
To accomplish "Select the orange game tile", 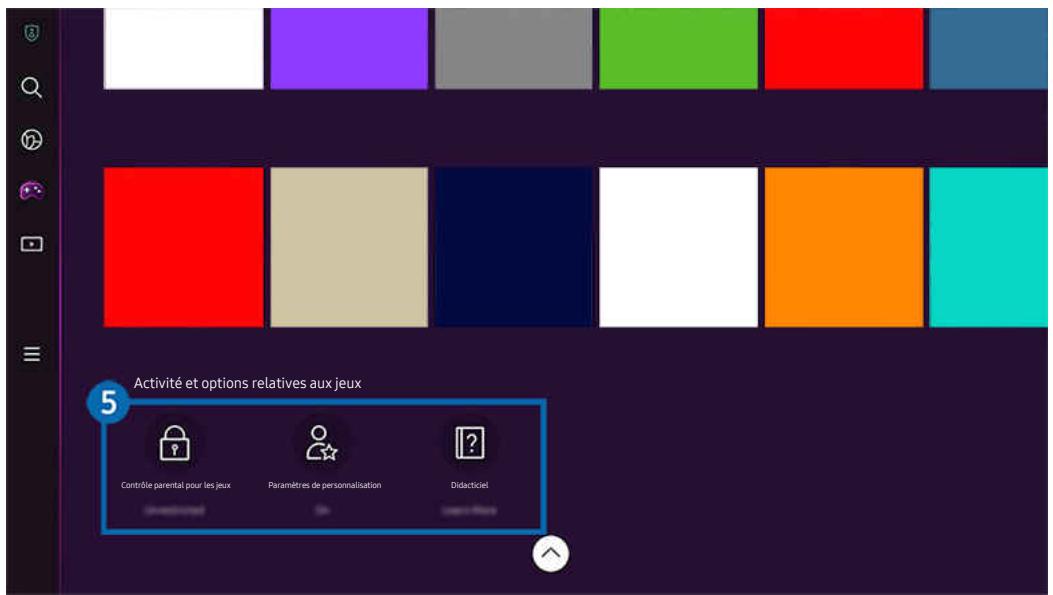I will pyautogui.click(x=844, y=247).
